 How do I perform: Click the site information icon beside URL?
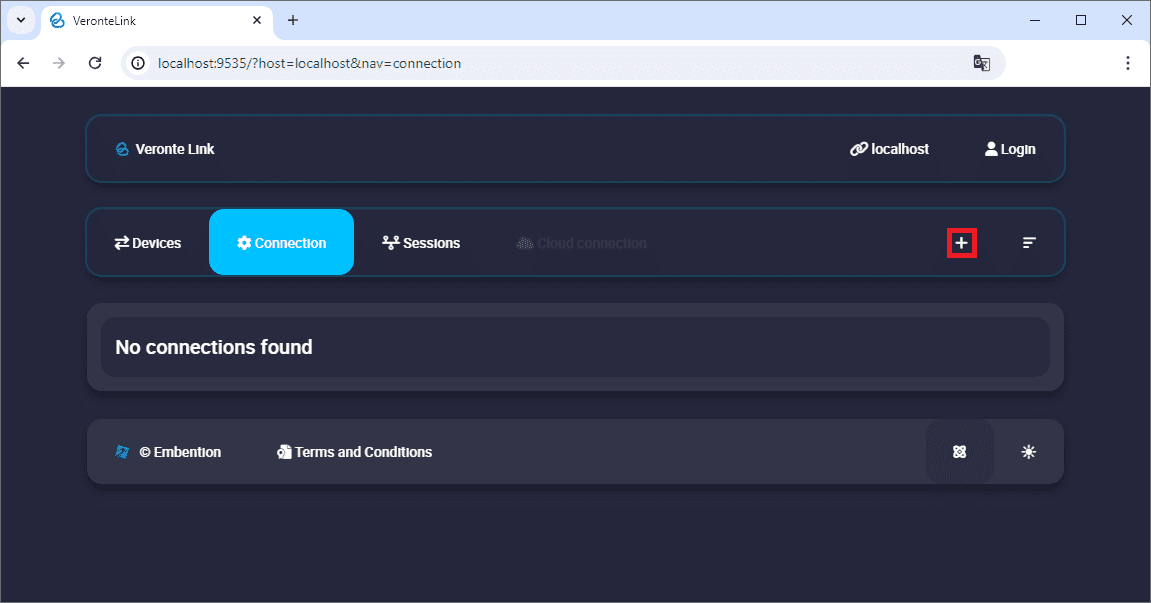point(139,63)
